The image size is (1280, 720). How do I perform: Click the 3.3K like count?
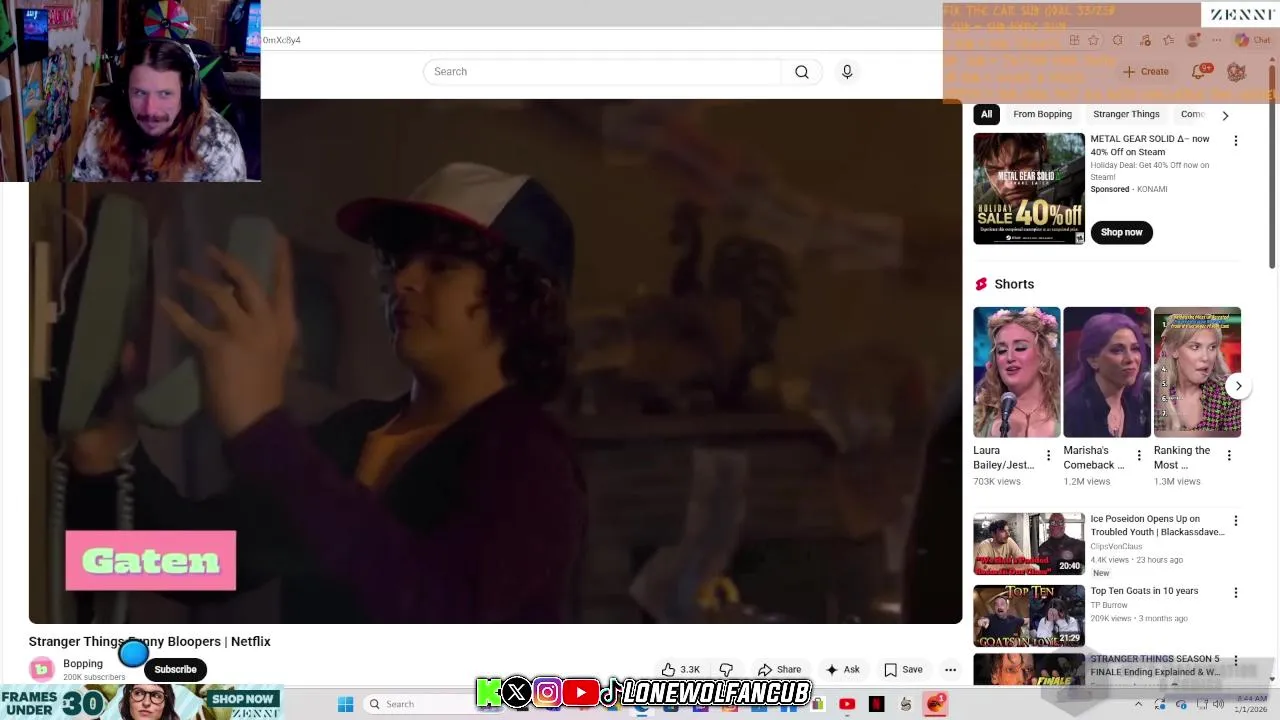[x=690, y=670]
